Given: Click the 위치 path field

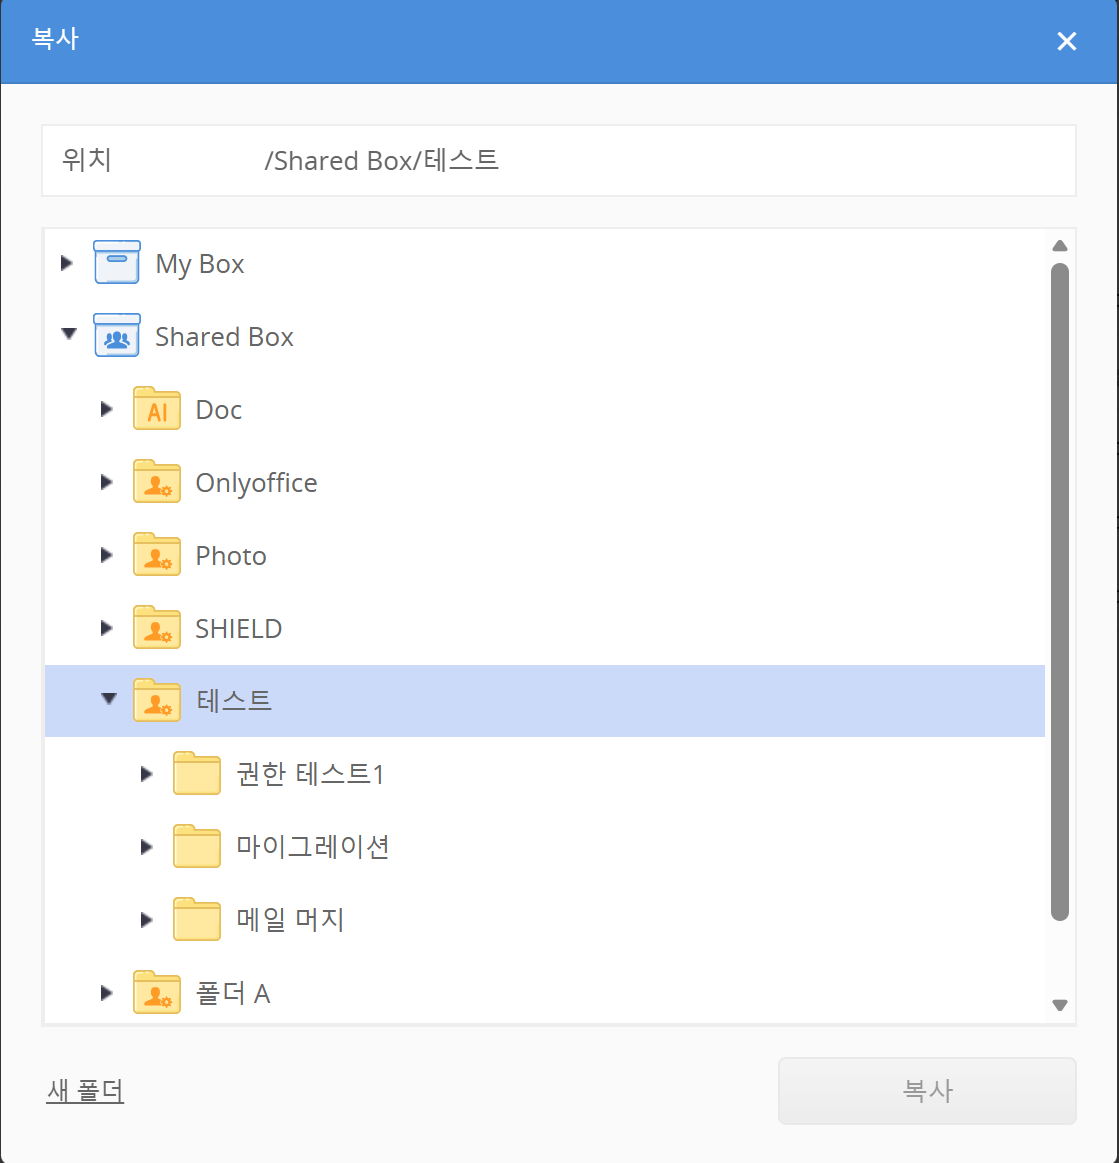Looking at the screenshot, I should 660,160.
